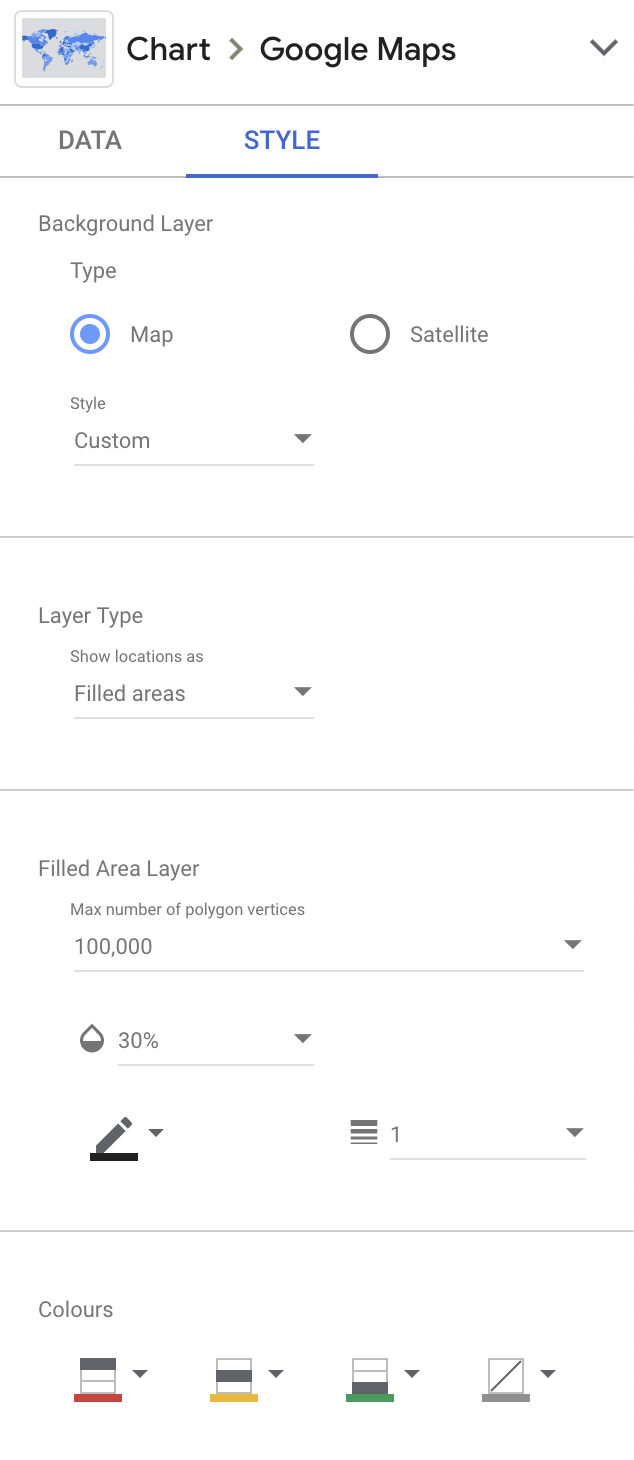Click the opacity droplet icon
Viewport: 634px width, 1460px height.
(92, 1039)
